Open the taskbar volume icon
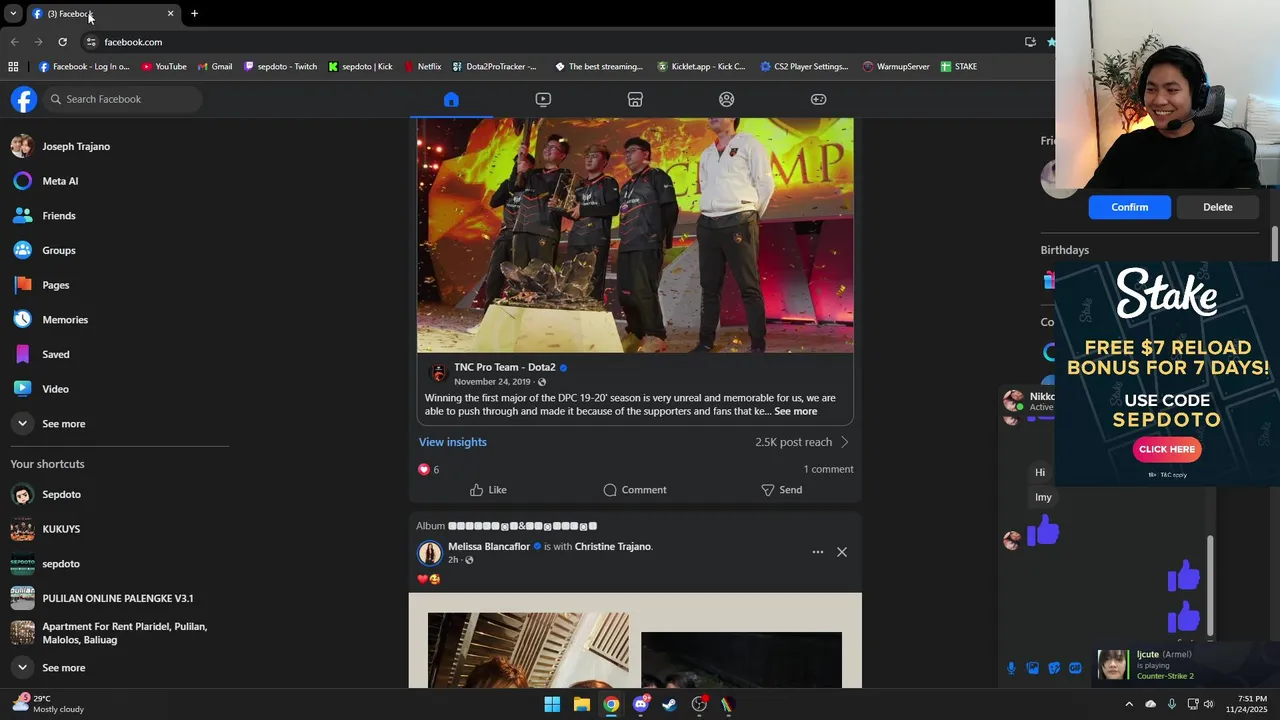1280x720 pixels. [1208, 704]
